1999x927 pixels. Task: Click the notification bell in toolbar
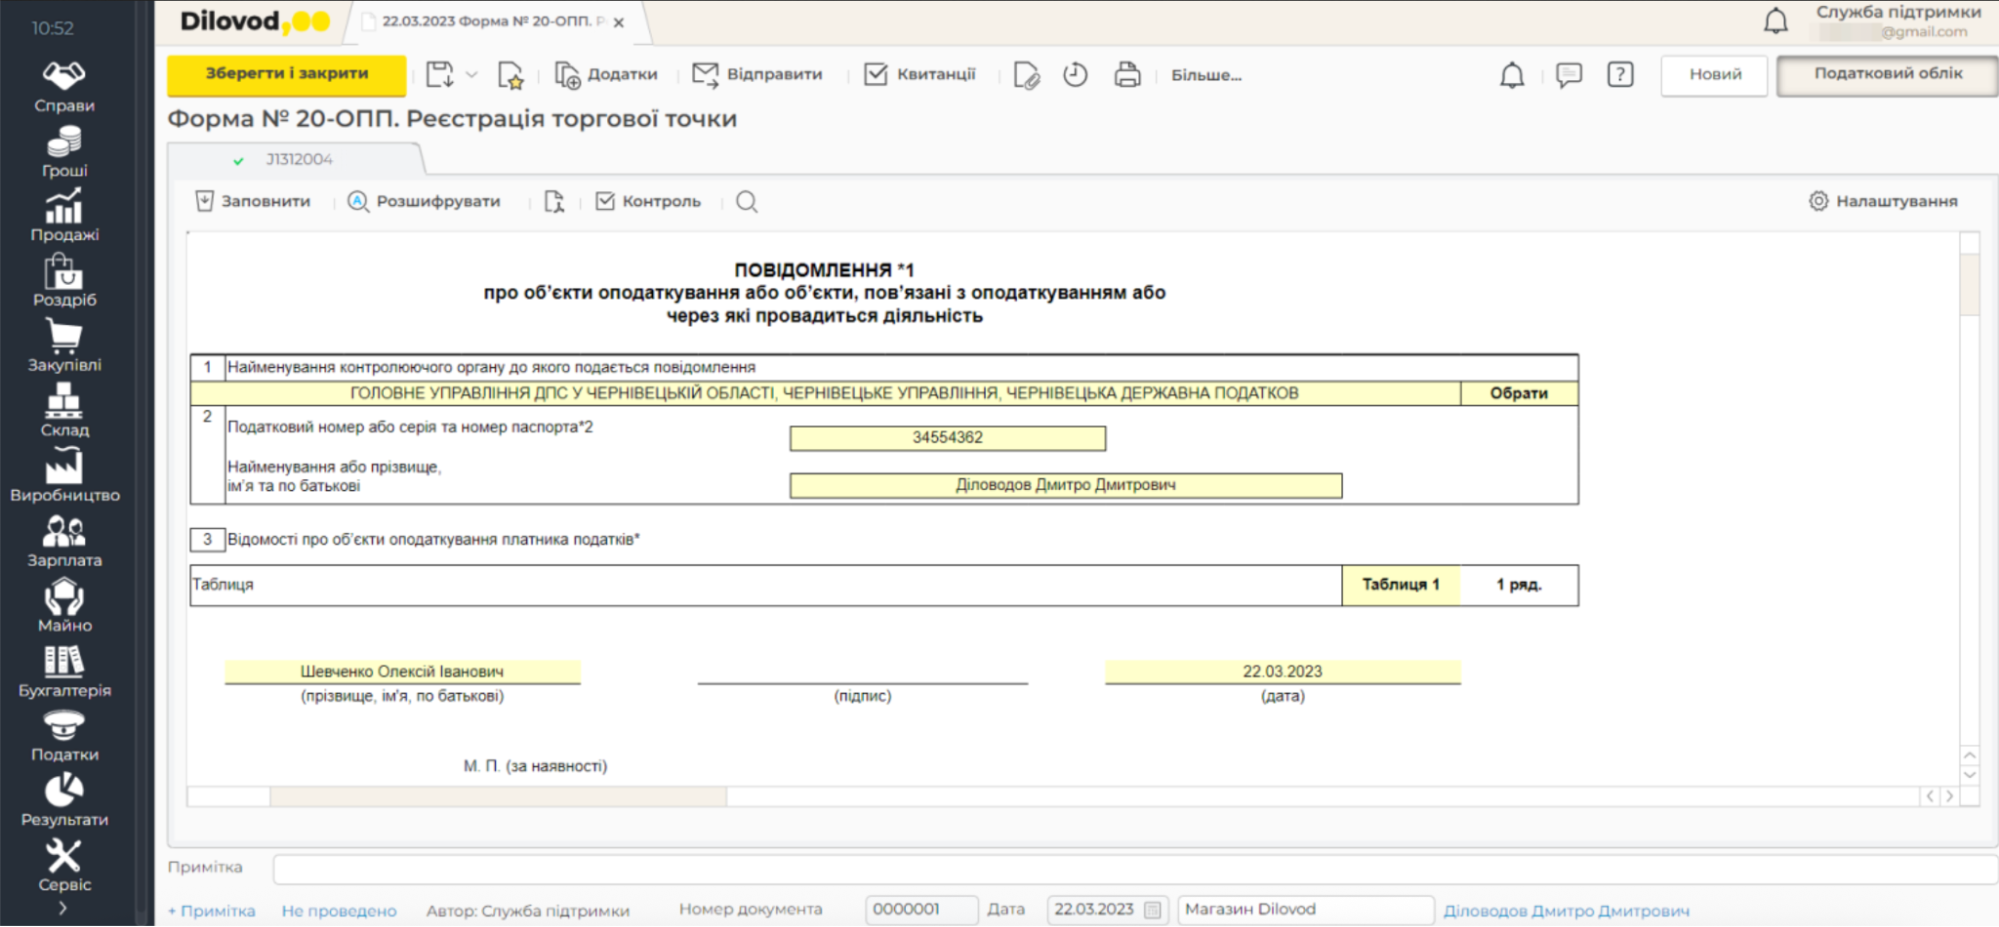click(x=1511, y=75)
